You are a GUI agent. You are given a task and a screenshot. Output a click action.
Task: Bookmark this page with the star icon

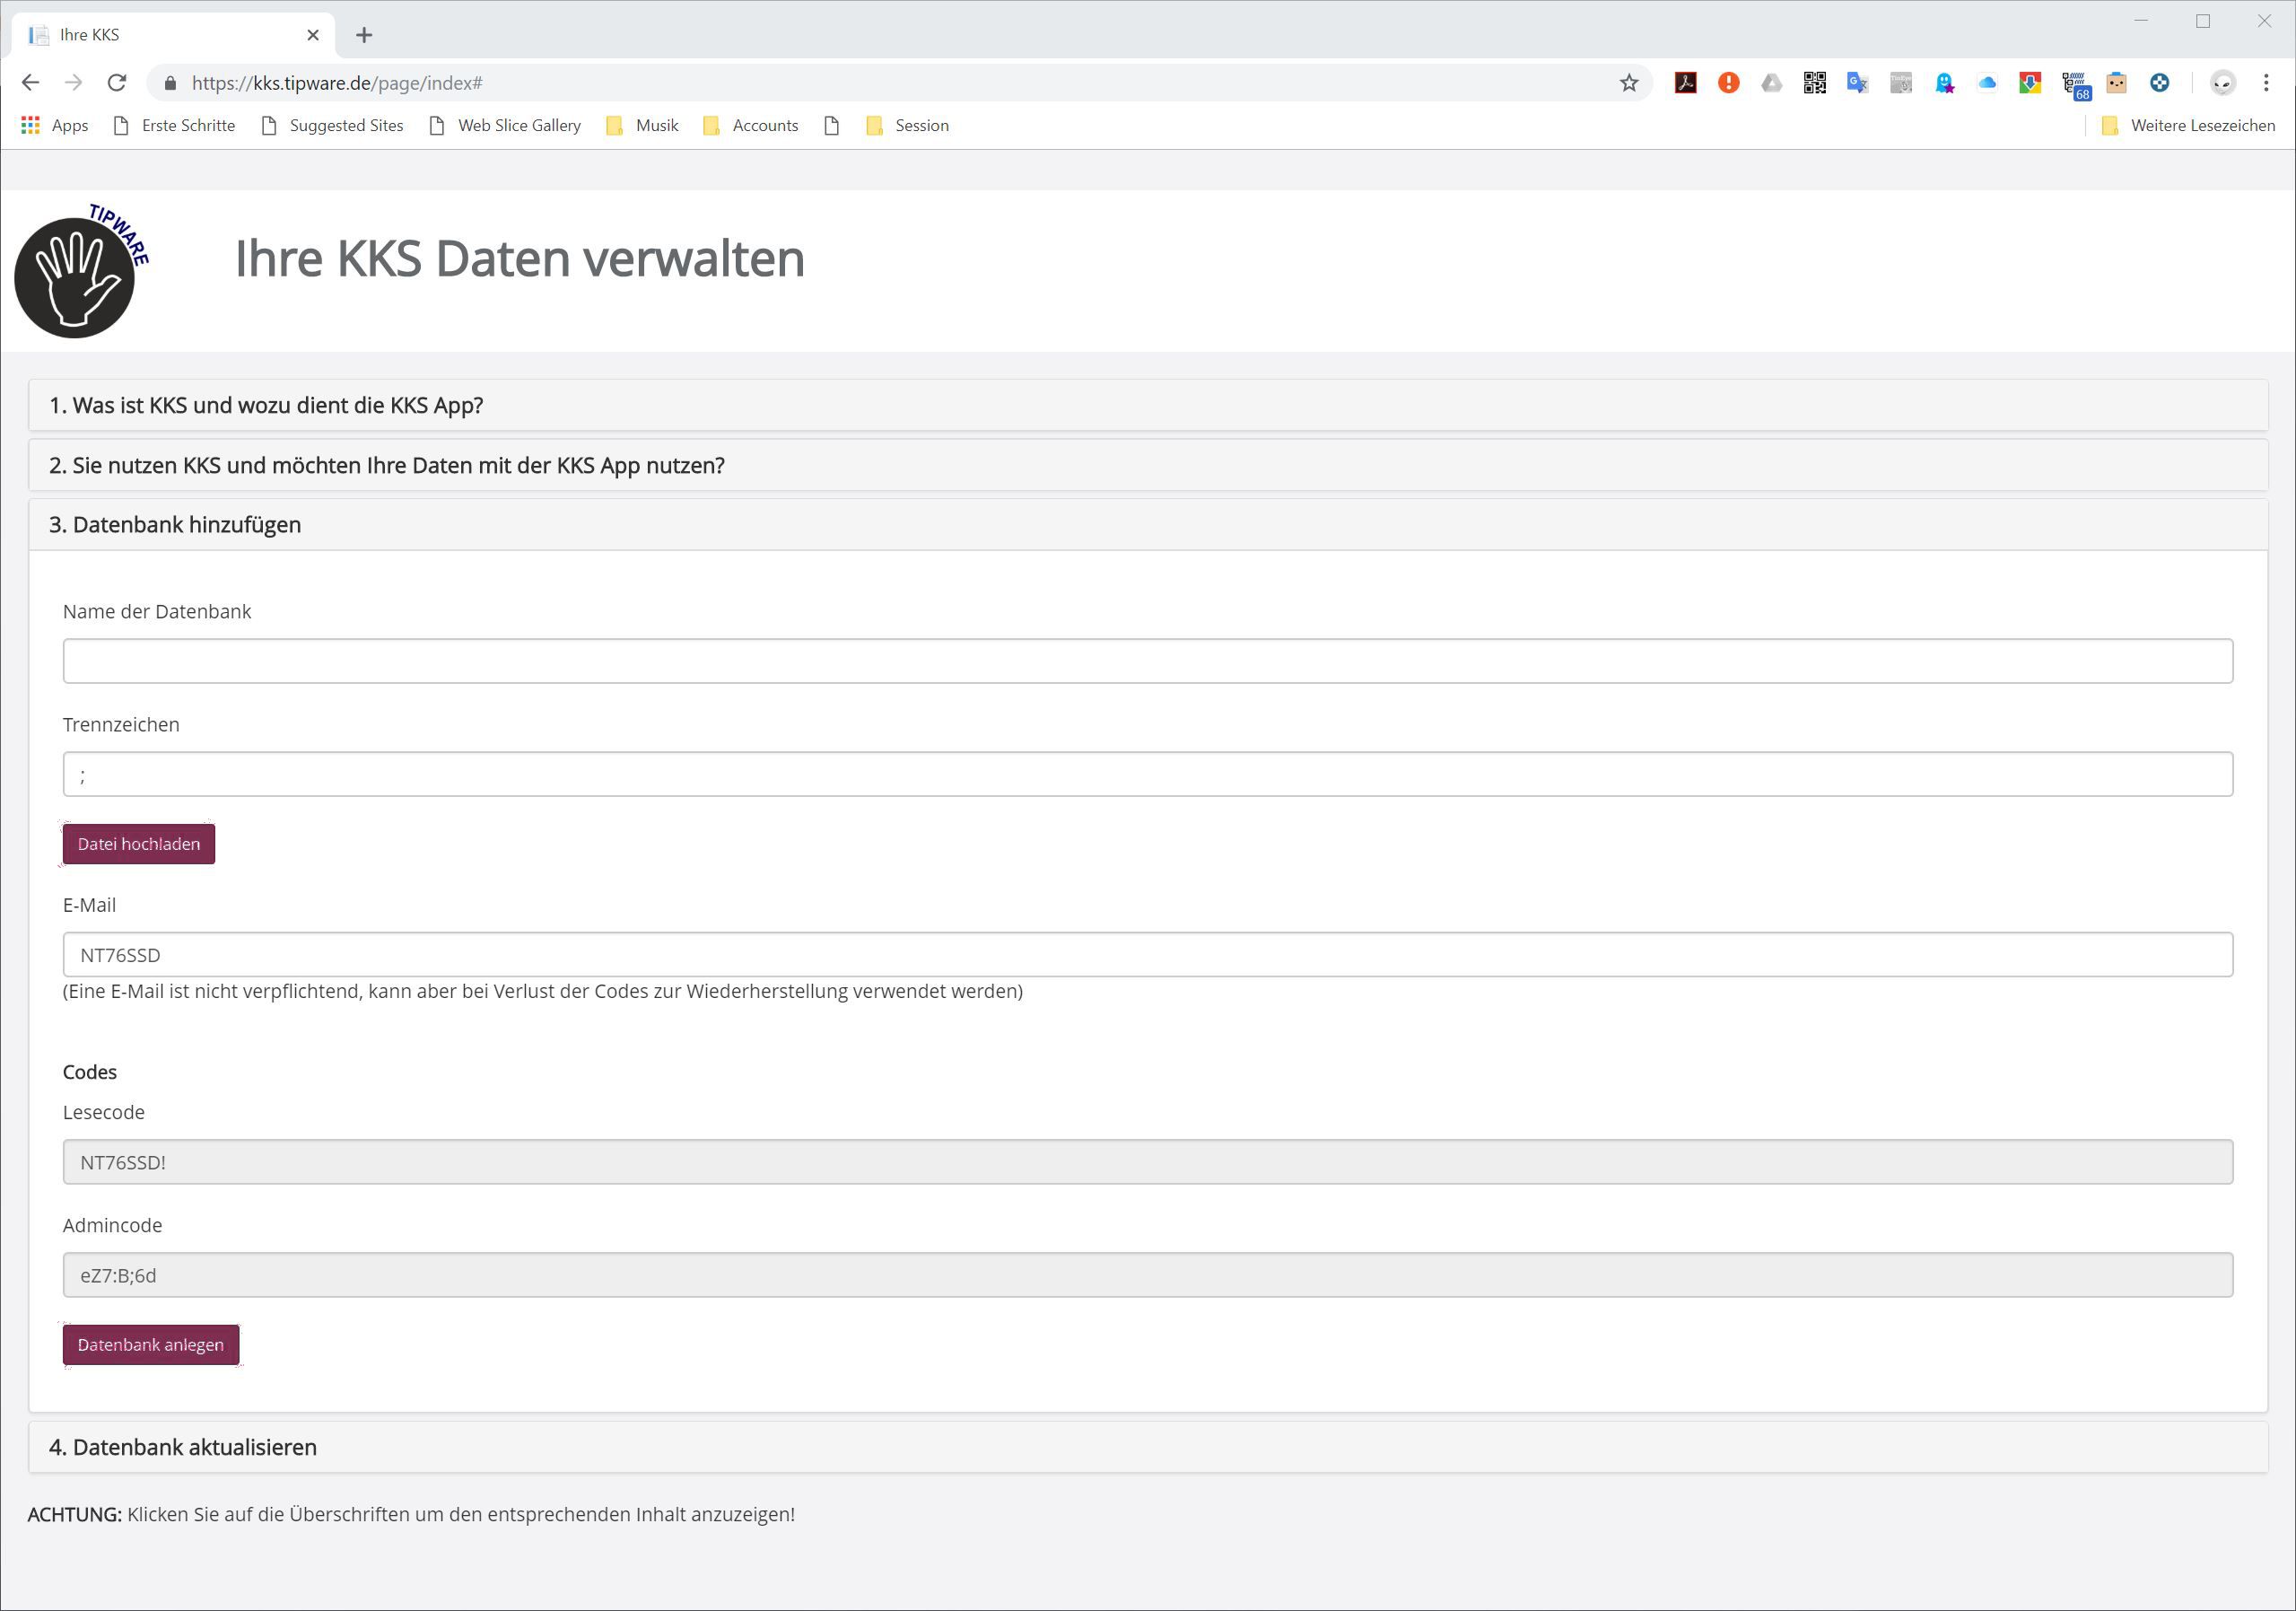coord(1629,83)
